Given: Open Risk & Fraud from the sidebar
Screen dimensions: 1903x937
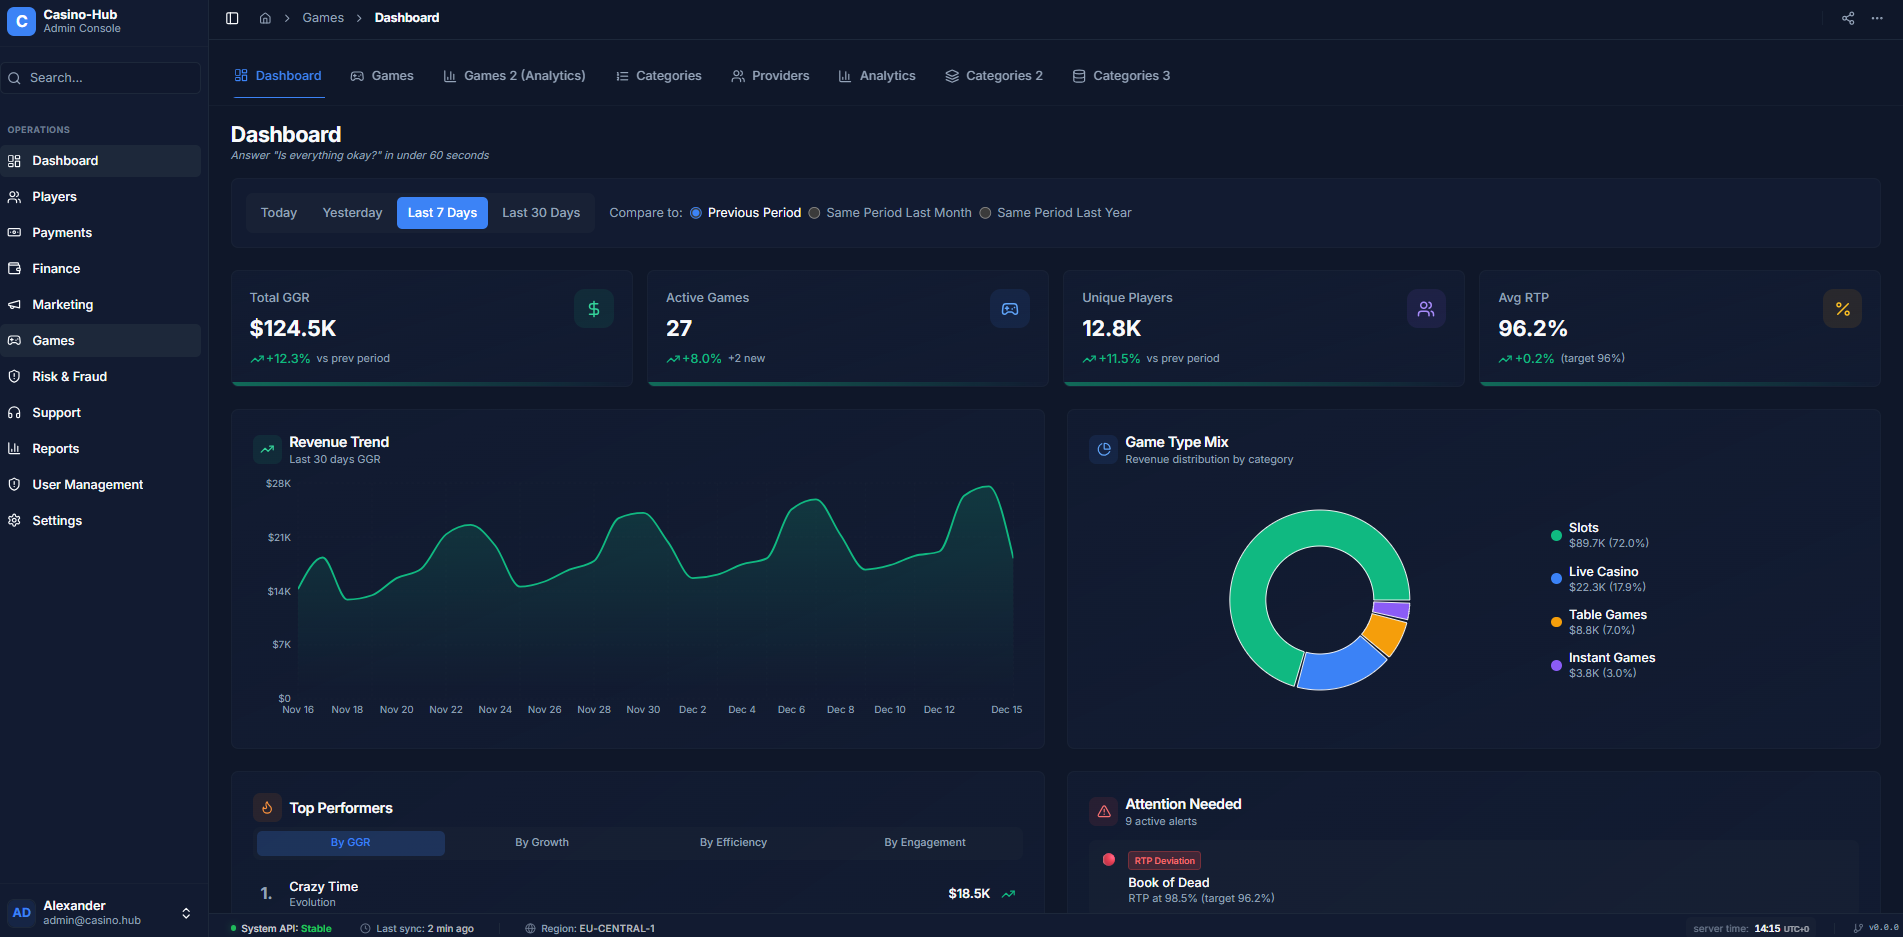Looking at the screenshot, I should (70, 376).
